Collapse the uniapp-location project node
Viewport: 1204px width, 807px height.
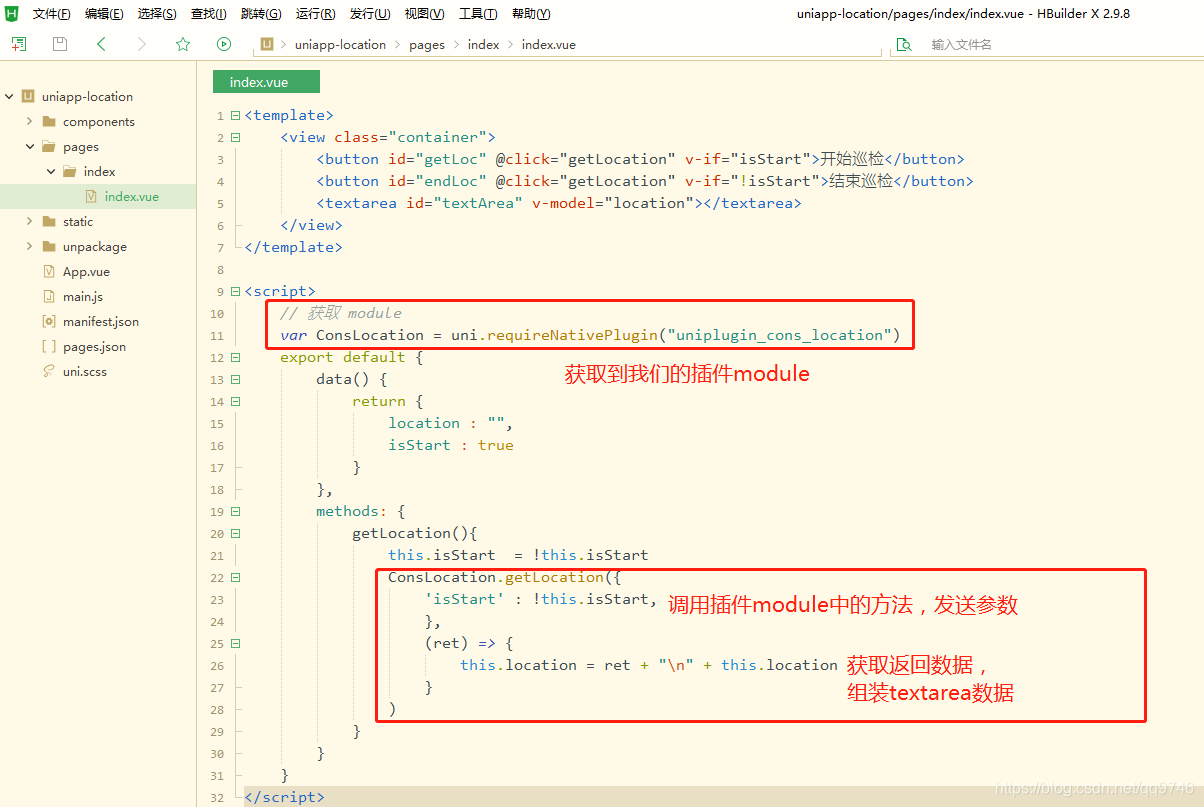[x=9, y=97]
